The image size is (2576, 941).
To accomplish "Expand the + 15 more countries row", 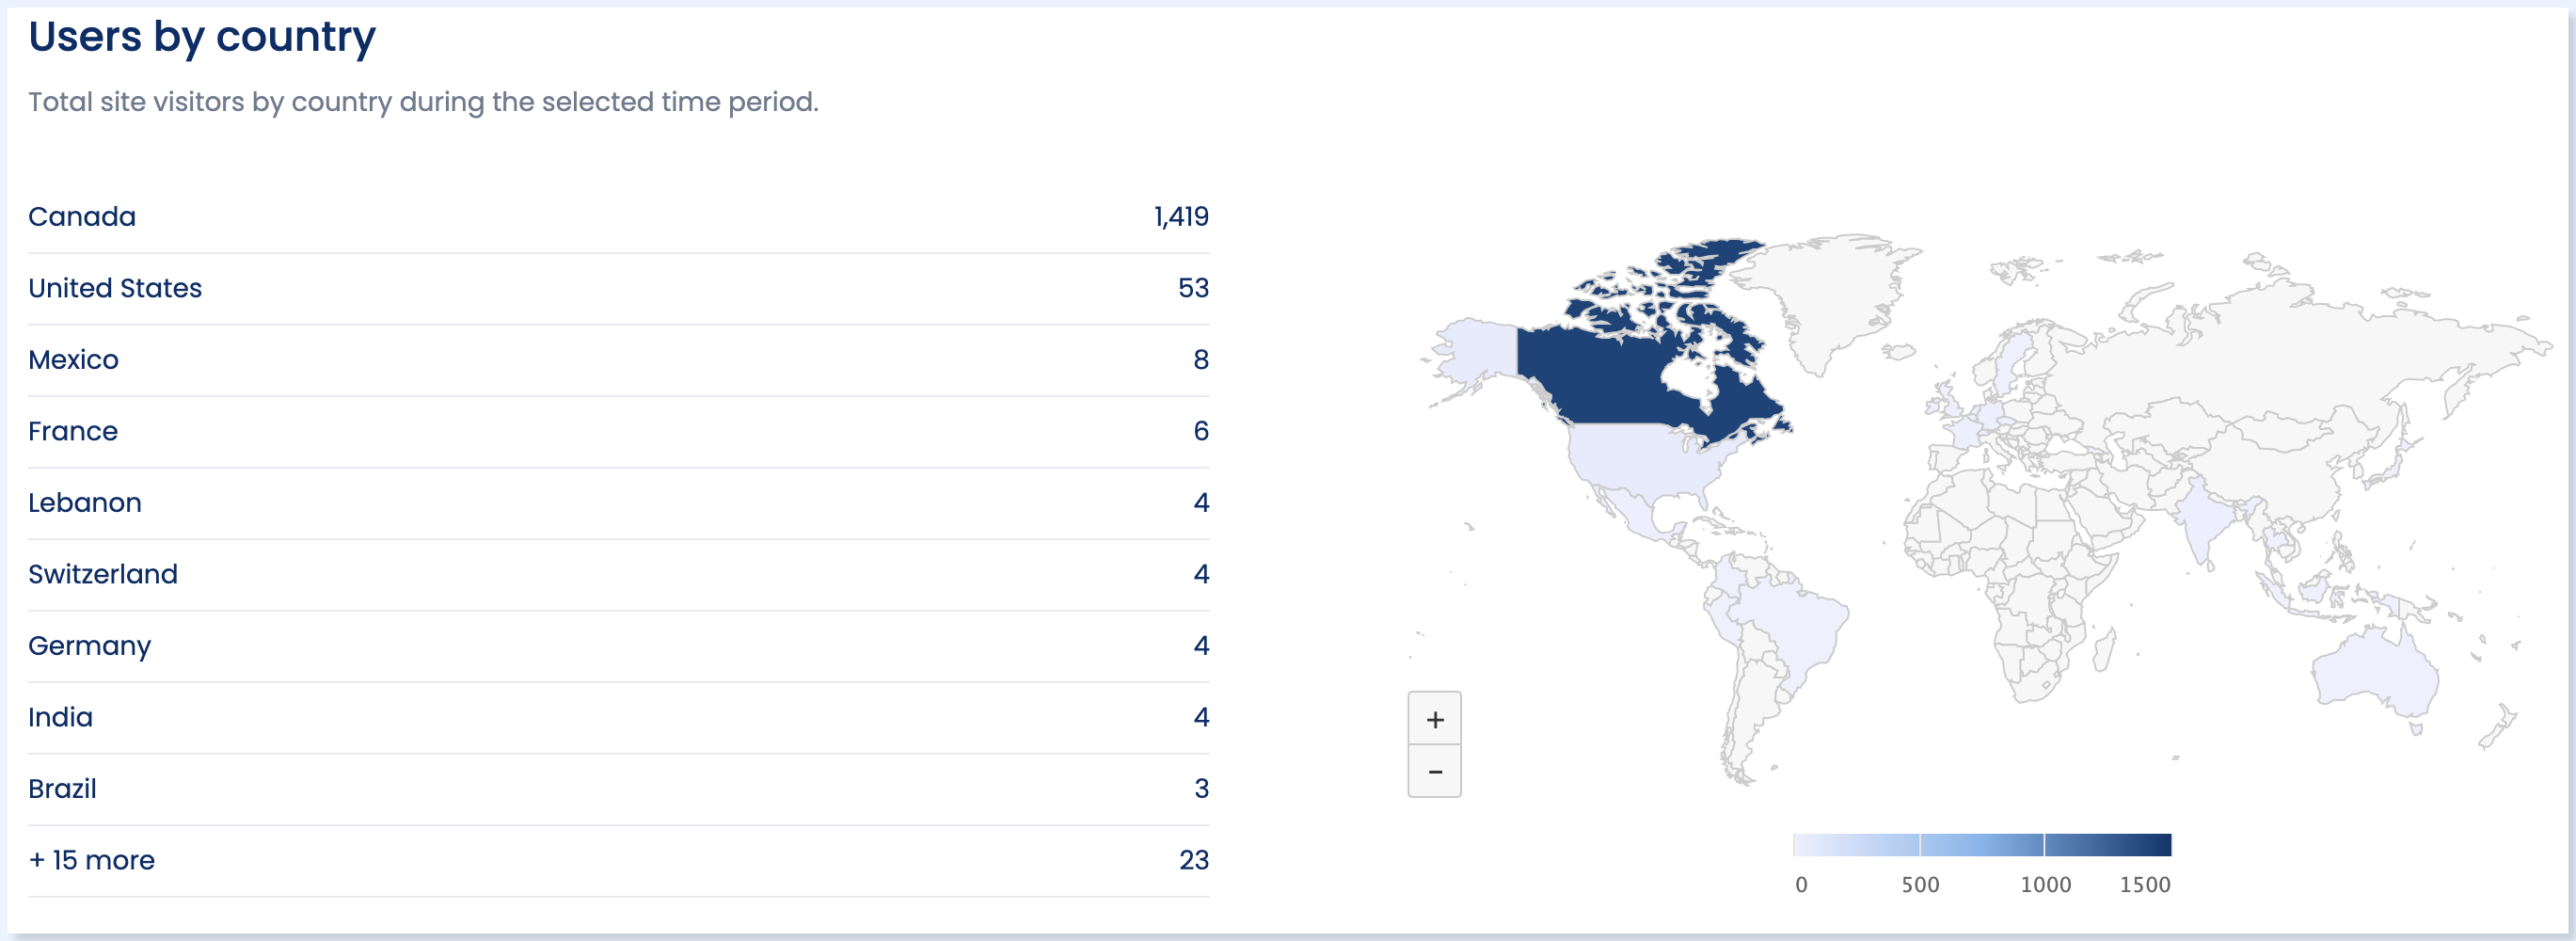I will pyautogui.click(x=618, y=860).
